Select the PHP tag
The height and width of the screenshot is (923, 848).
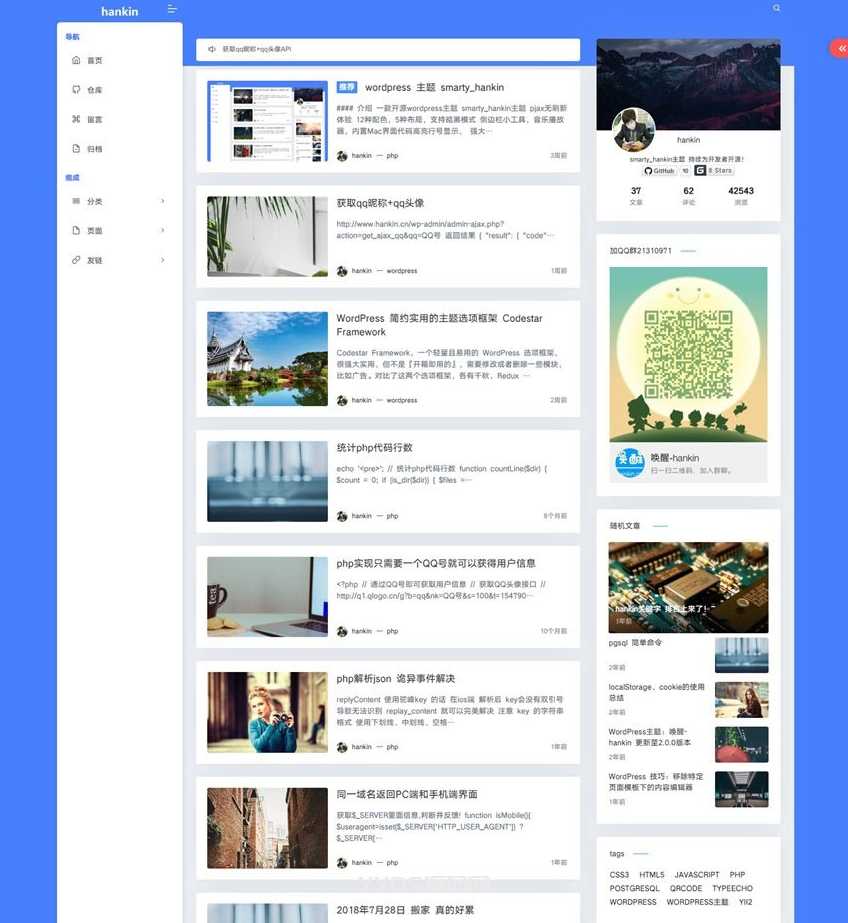pos(737,875)
